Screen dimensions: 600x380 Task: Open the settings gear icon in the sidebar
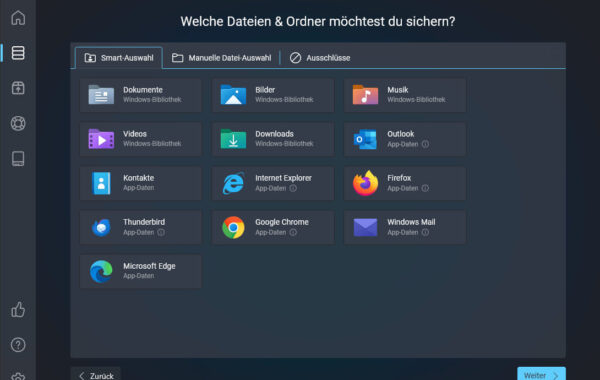coord(18,376)
